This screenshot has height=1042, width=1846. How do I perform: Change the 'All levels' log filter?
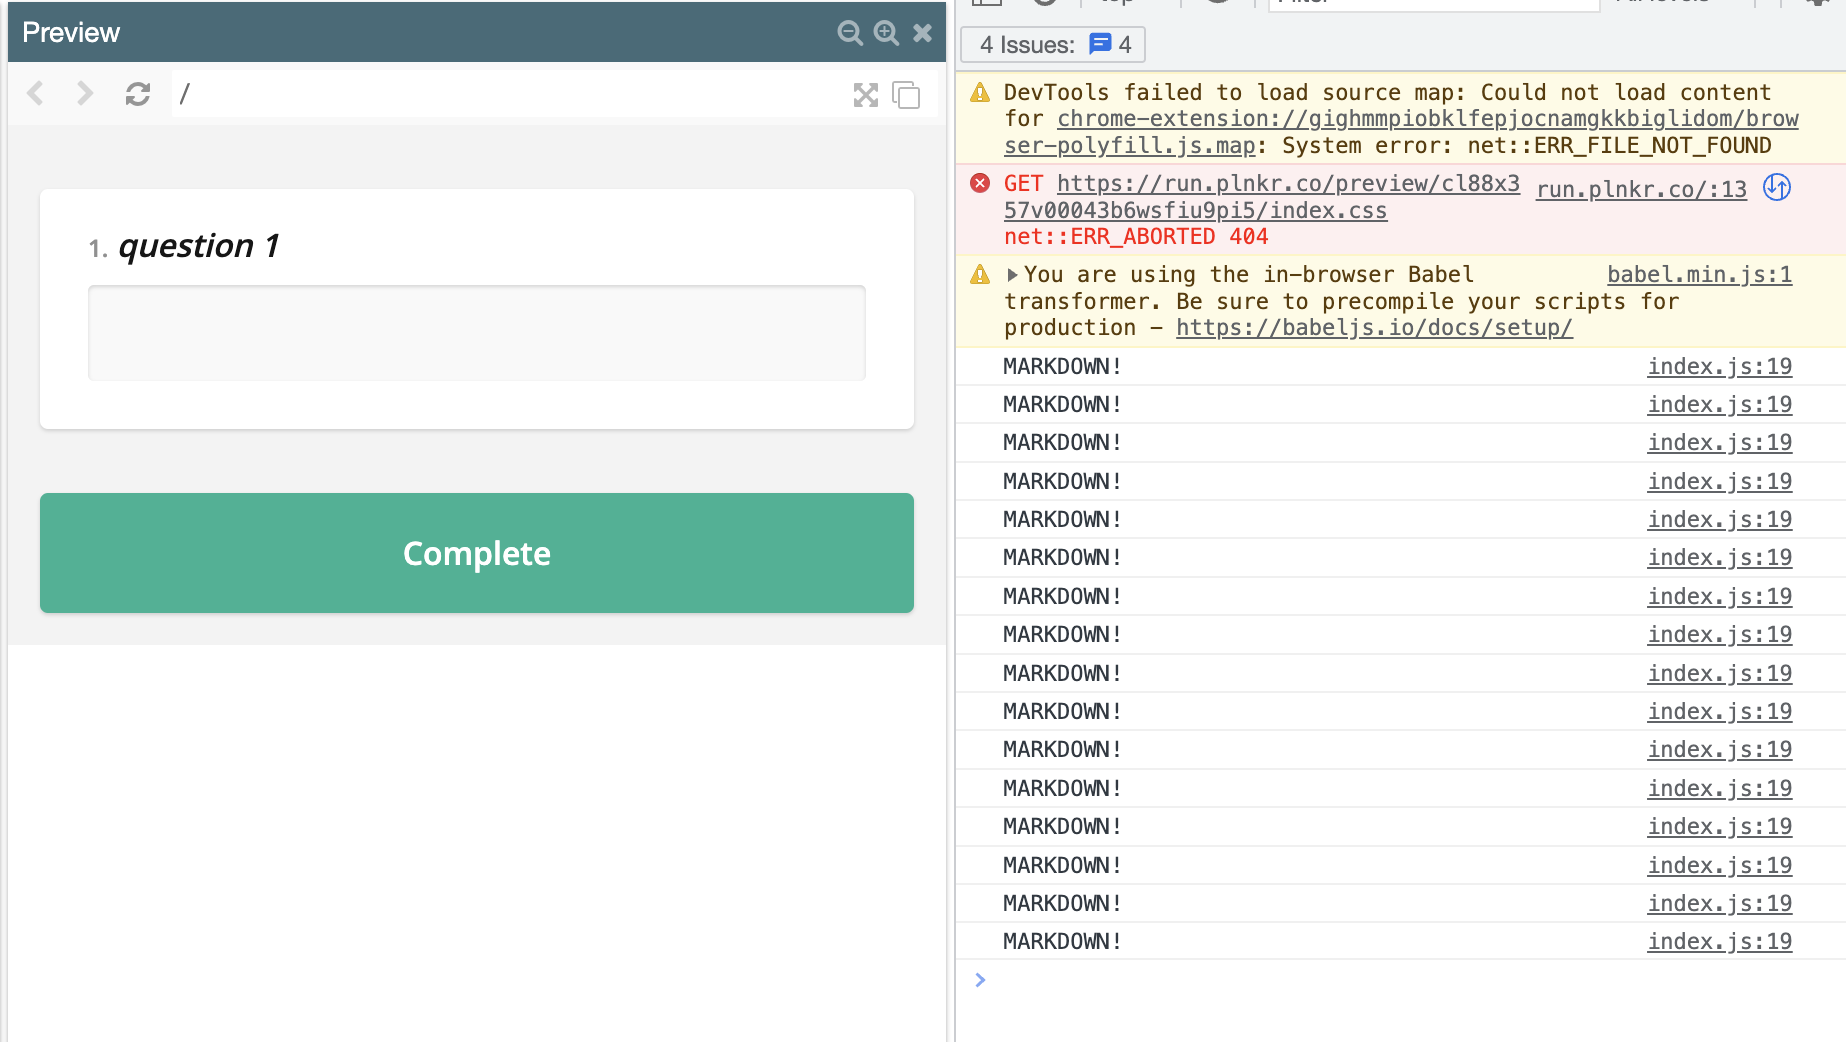tap(1665, 2)
